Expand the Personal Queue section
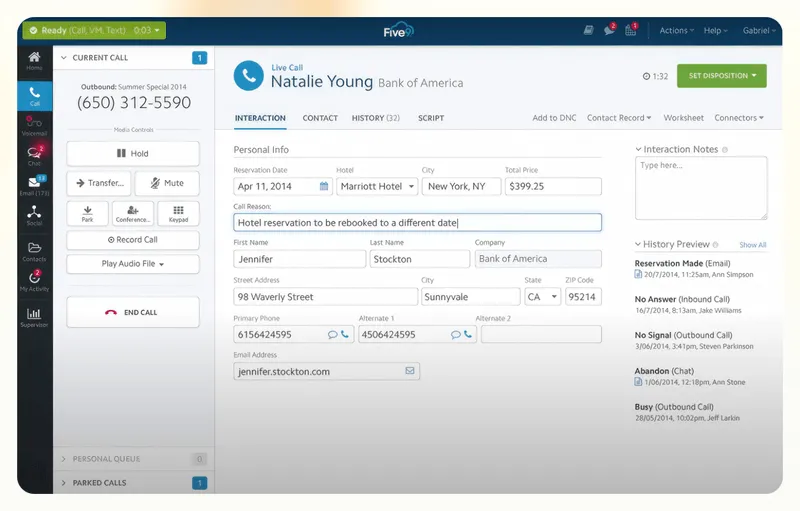The height and width of the screenshot is (511, 800). tap(64, 459)
